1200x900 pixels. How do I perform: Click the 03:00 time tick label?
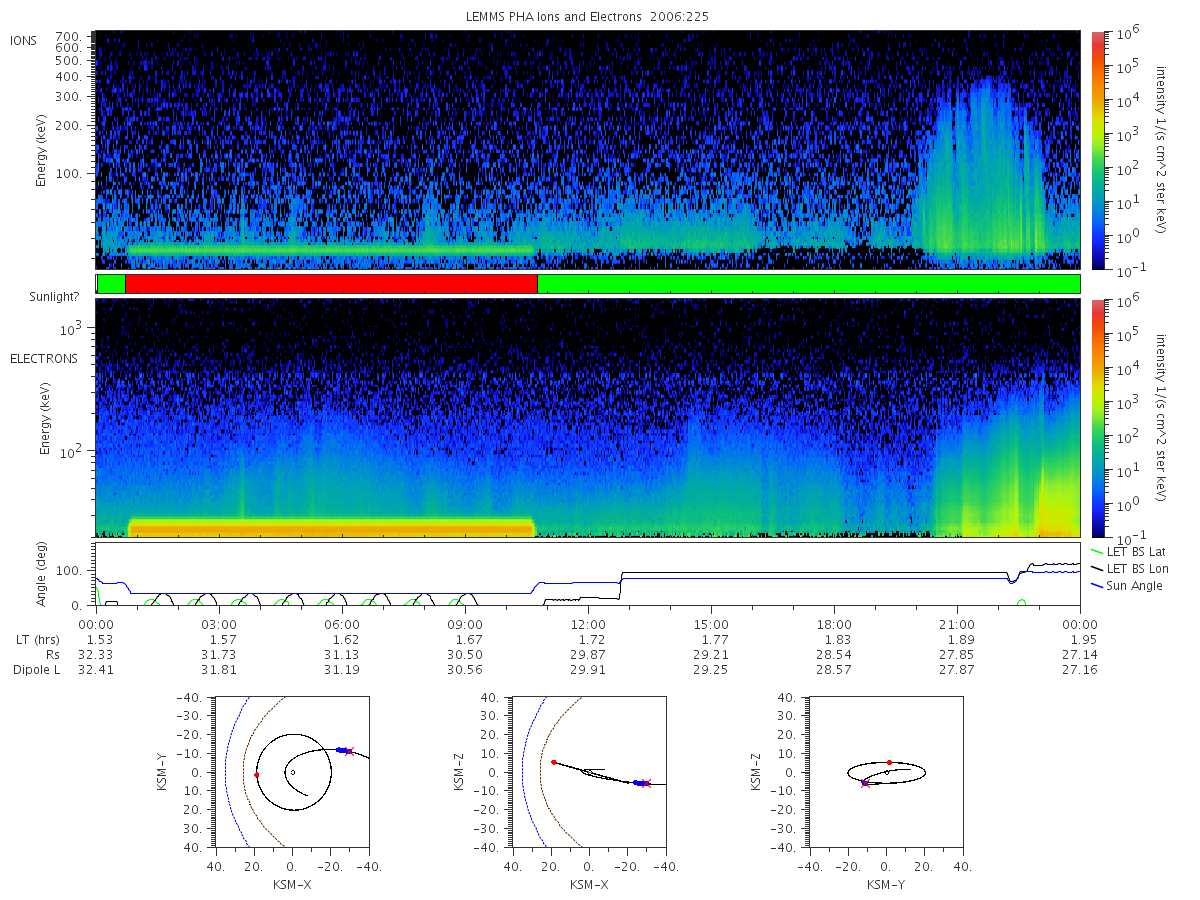tap(219, 623)
